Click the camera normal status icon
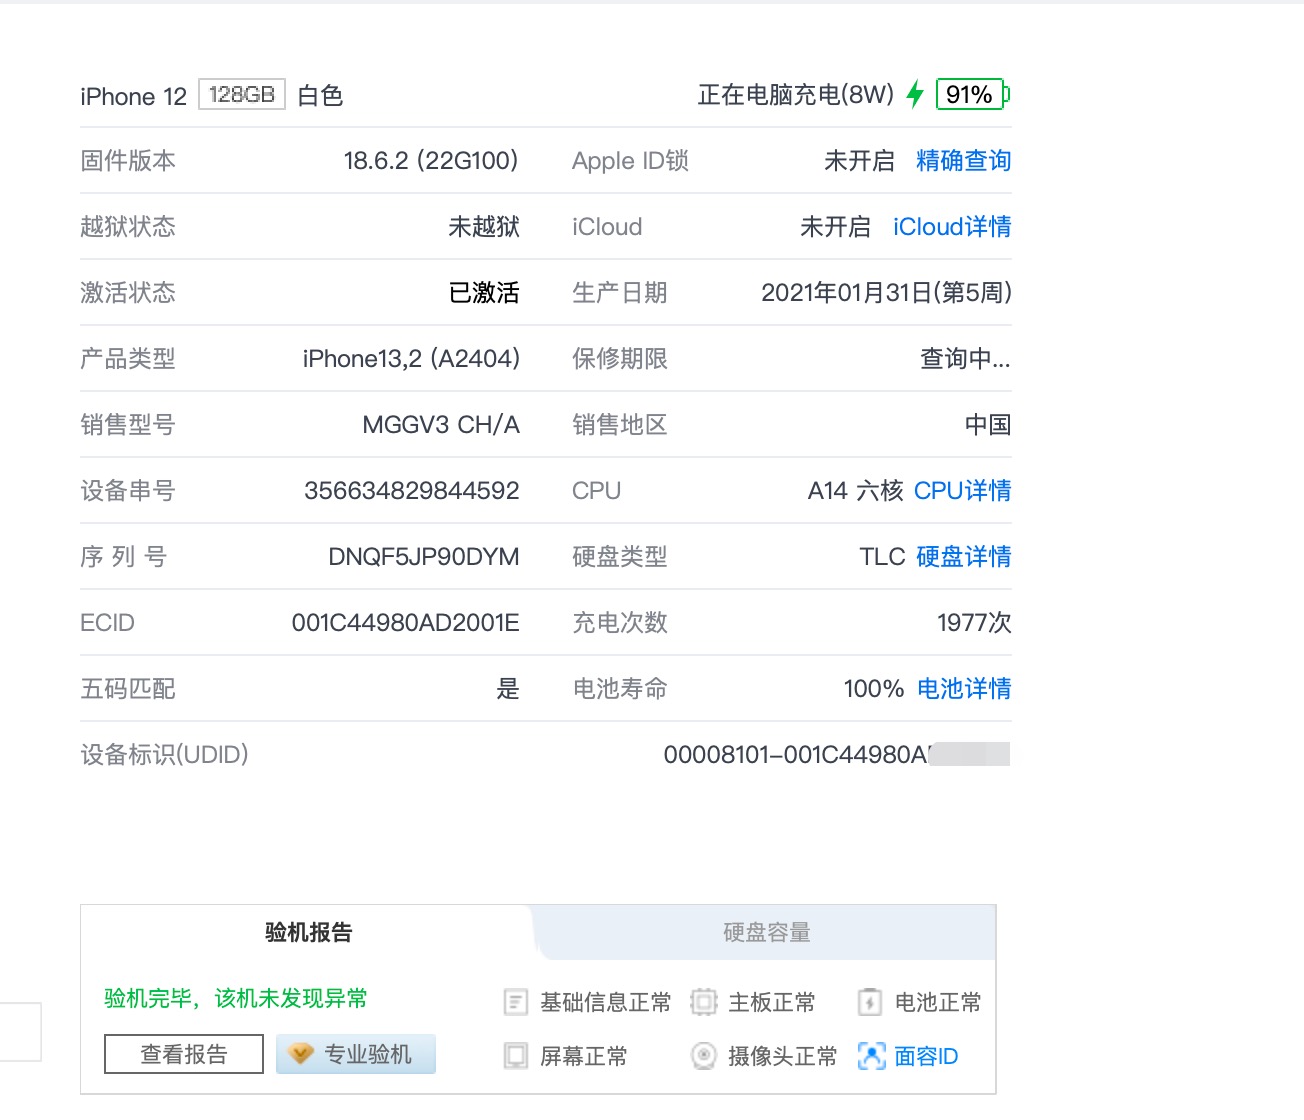The width and height of the screenshot is (1304, 1120). pyautogui.click(x=704, y=1056)
